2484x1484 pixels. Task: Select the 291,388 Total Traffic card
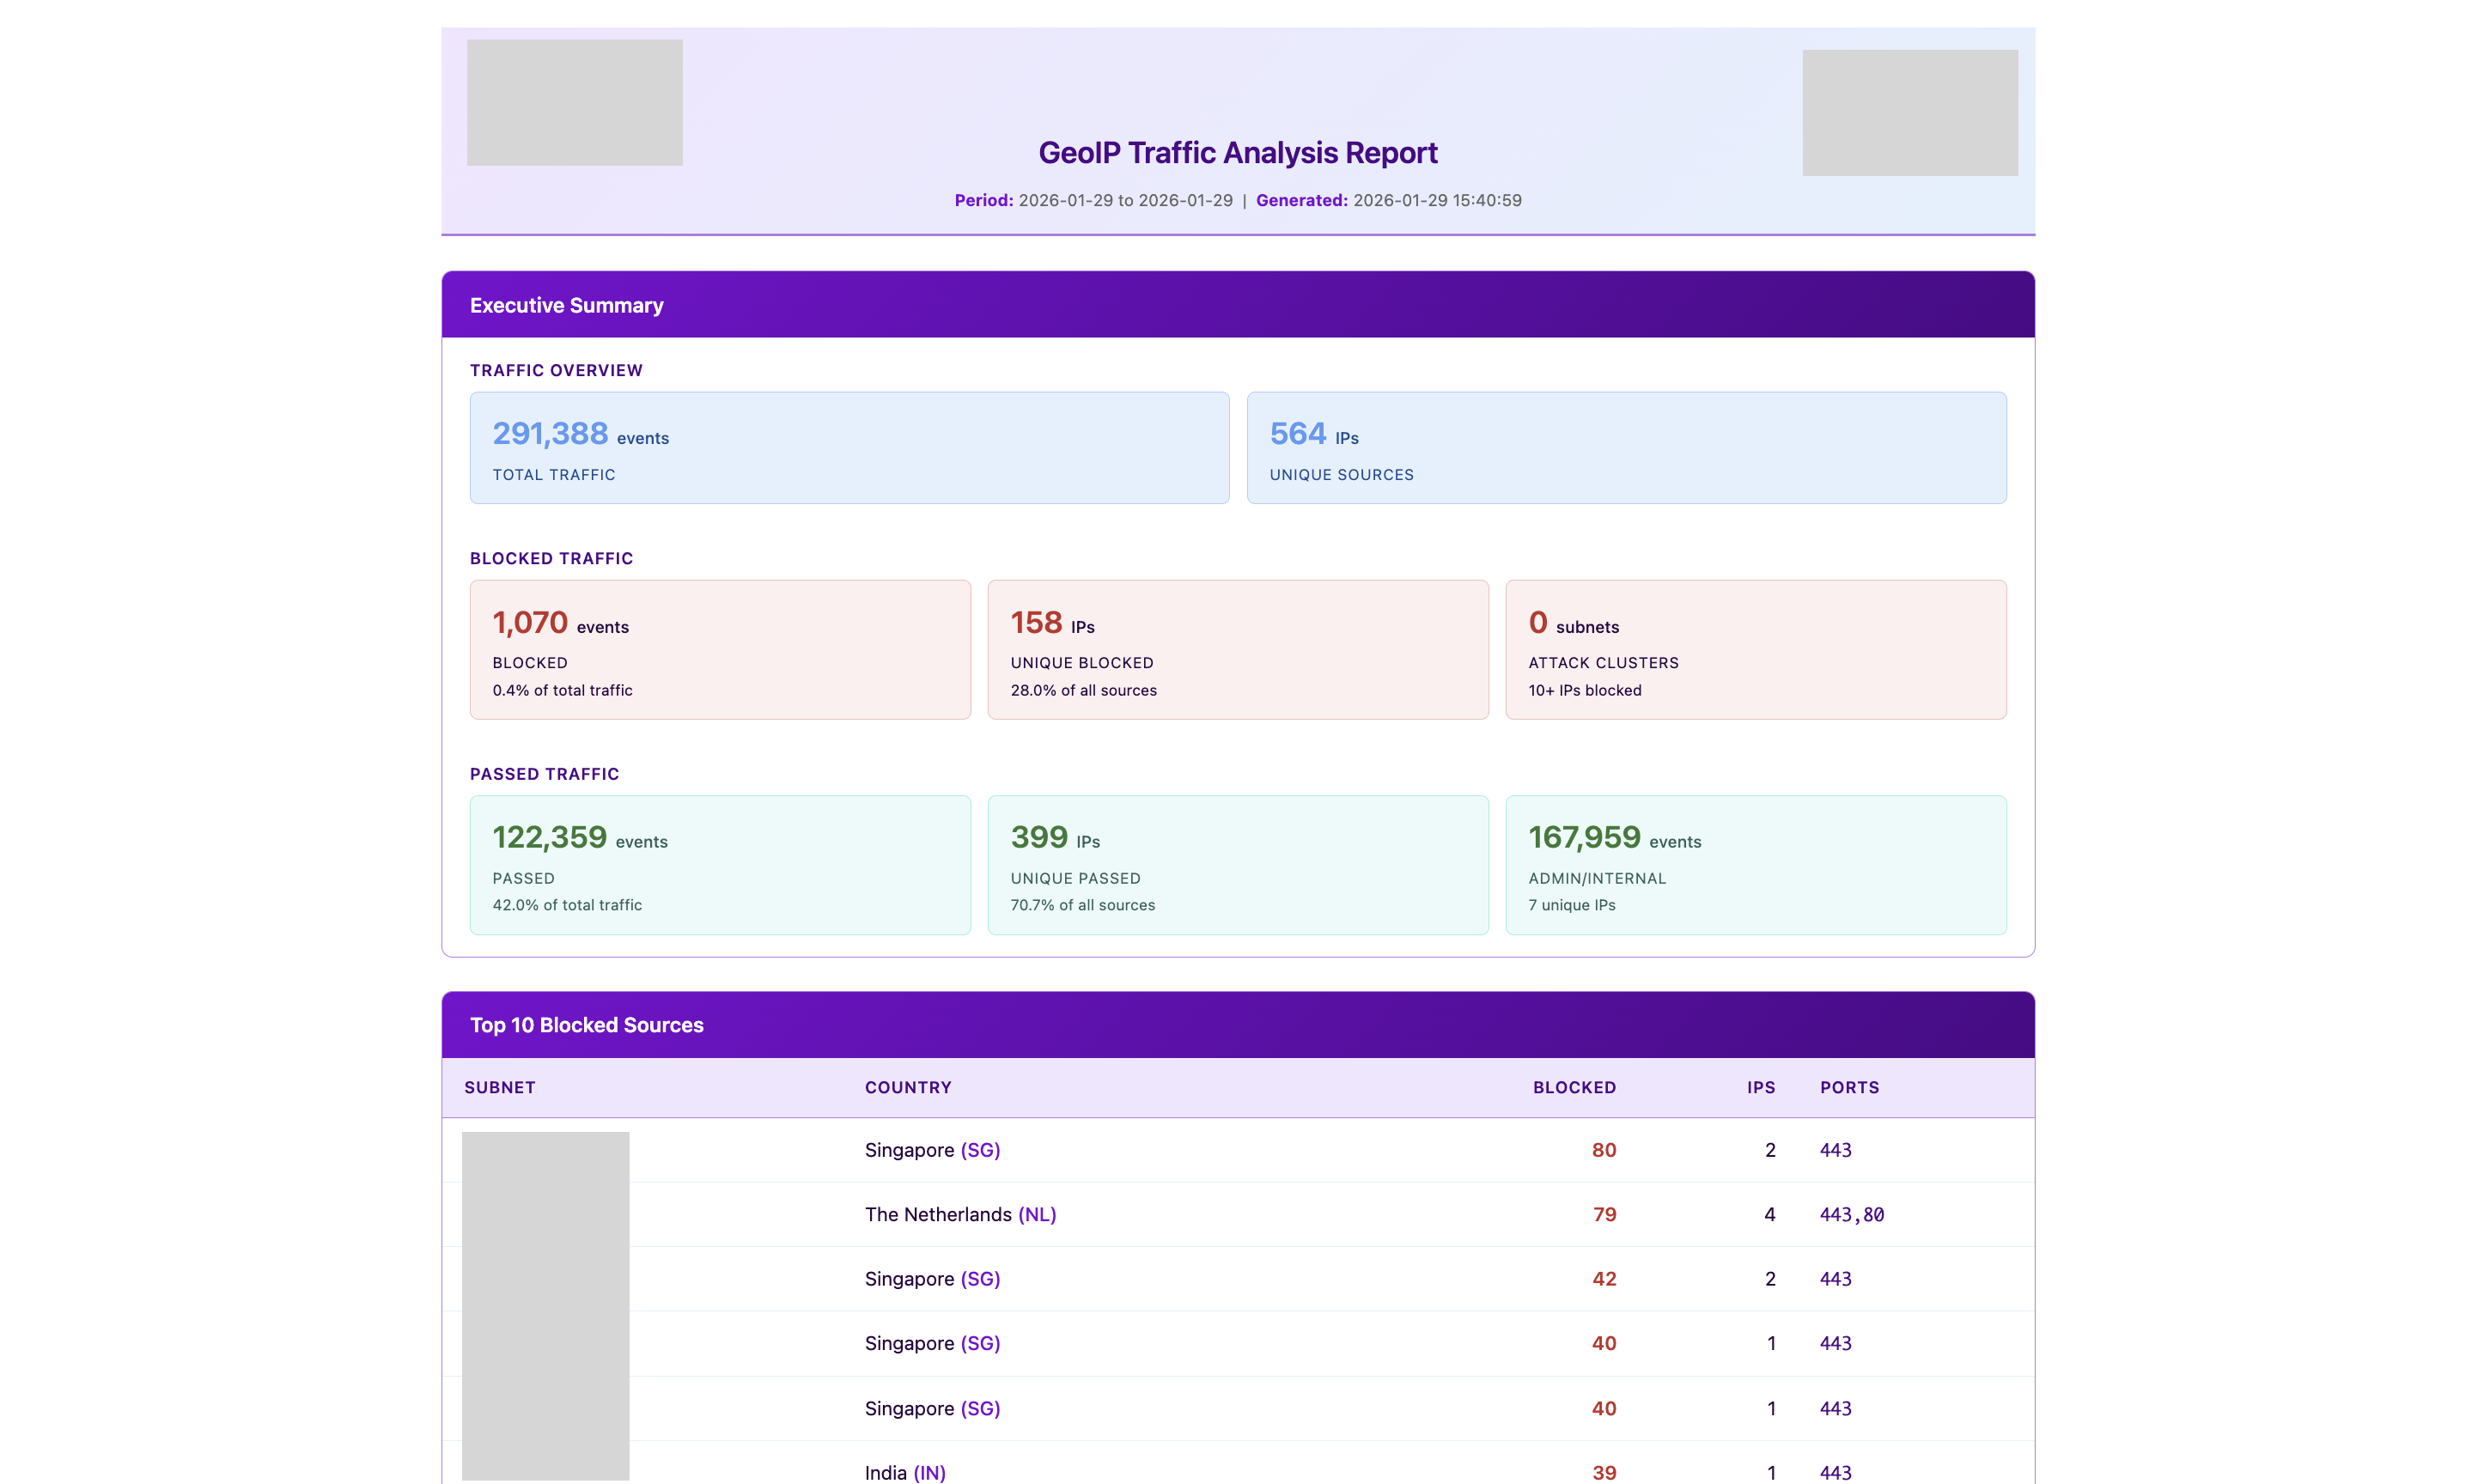[x=849, y=448]
